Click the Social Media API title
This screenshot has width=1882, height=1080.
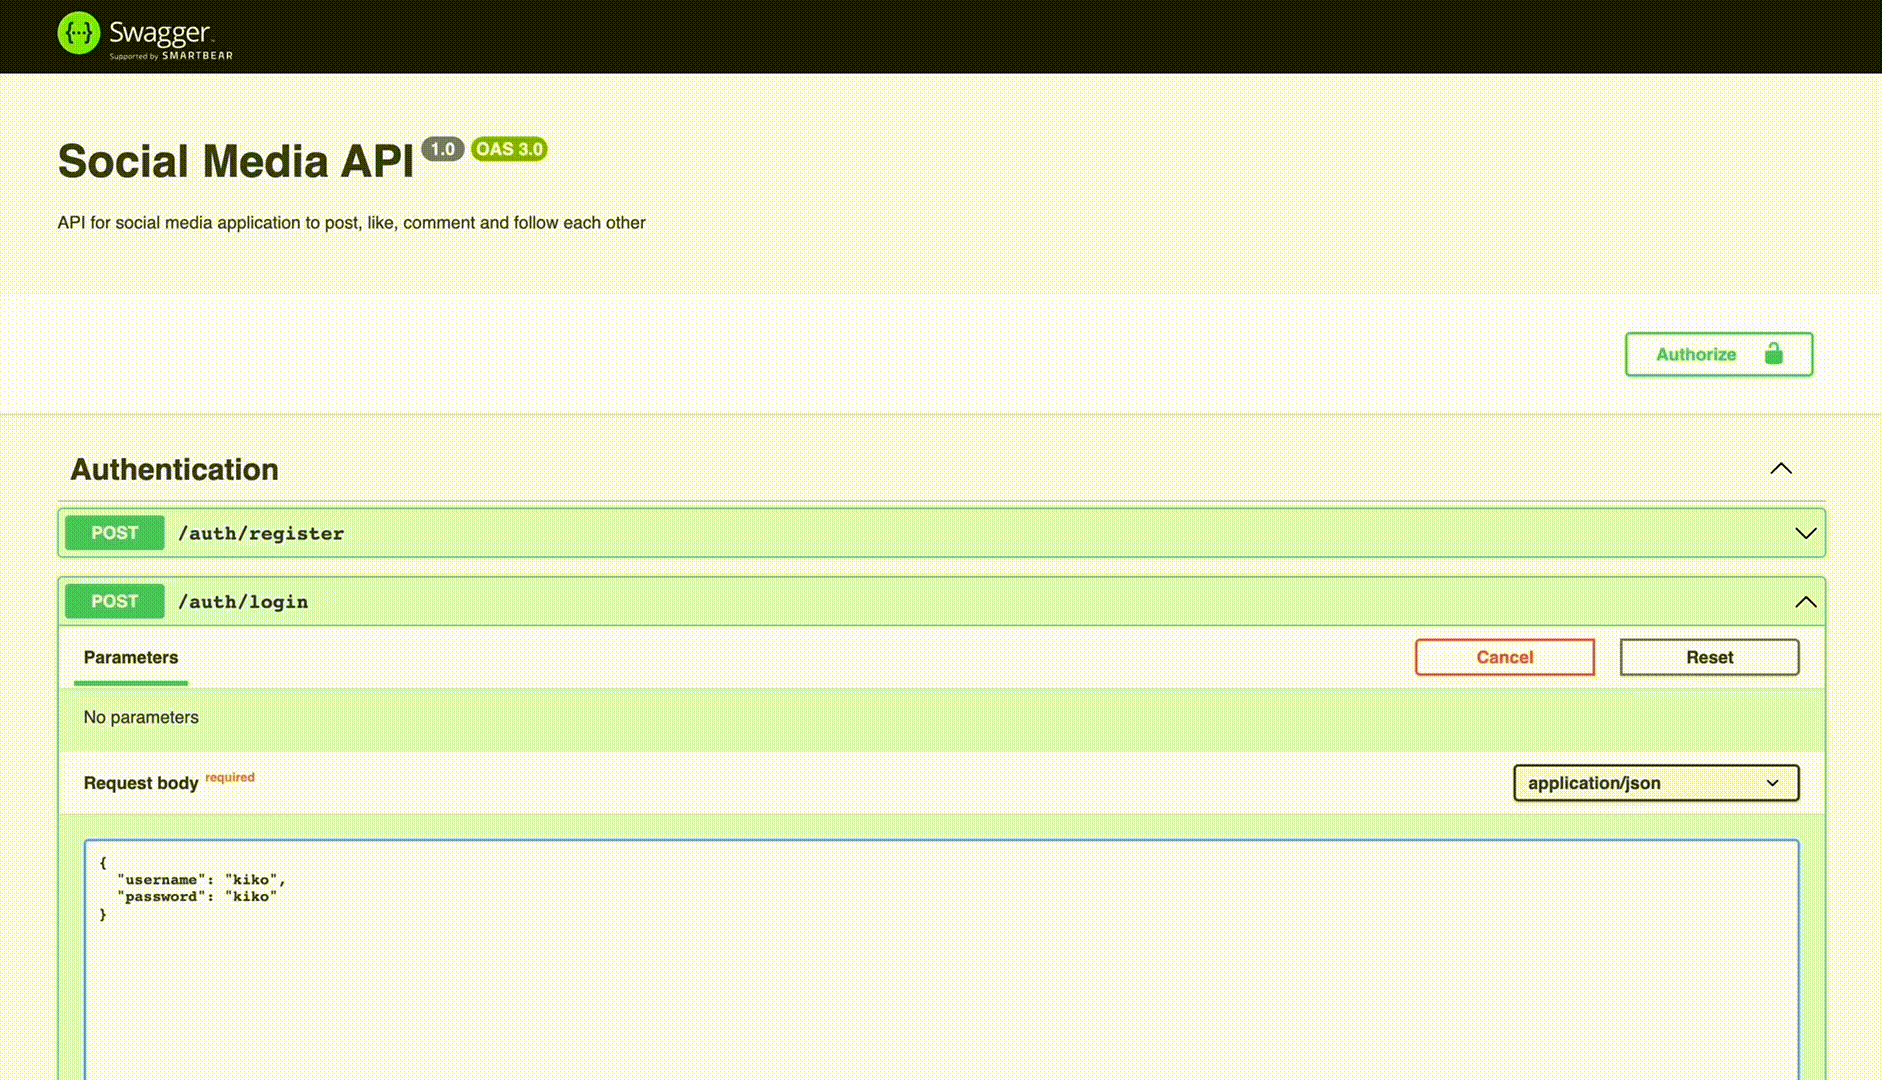coord(236,161)
